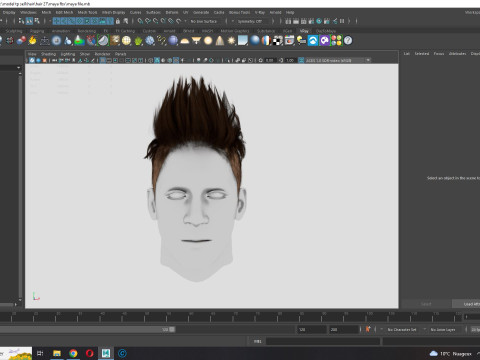Switch to the FX Caching shelf tab
480x360 pixels.
125,31
